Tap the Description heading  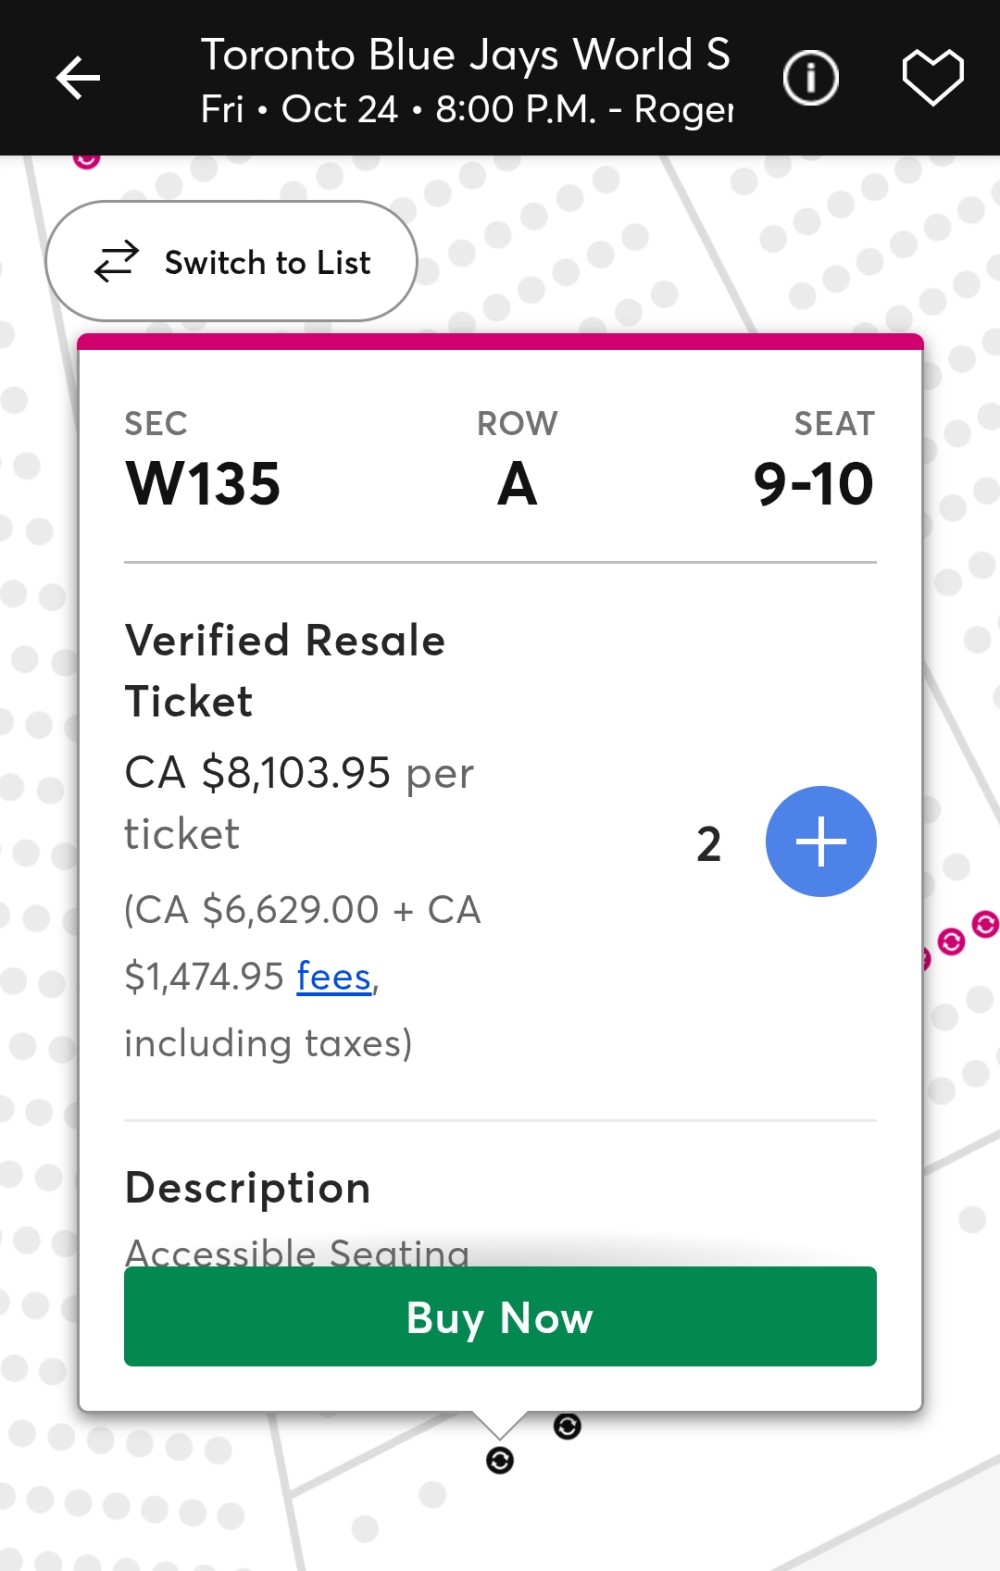[248, 1188]
